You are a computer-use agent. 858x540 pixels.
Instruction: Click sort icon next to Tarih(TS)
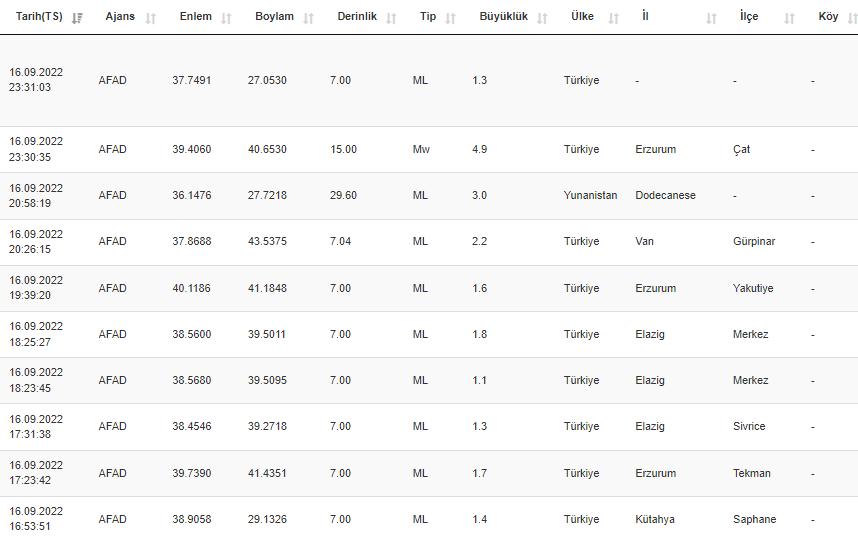78,18
